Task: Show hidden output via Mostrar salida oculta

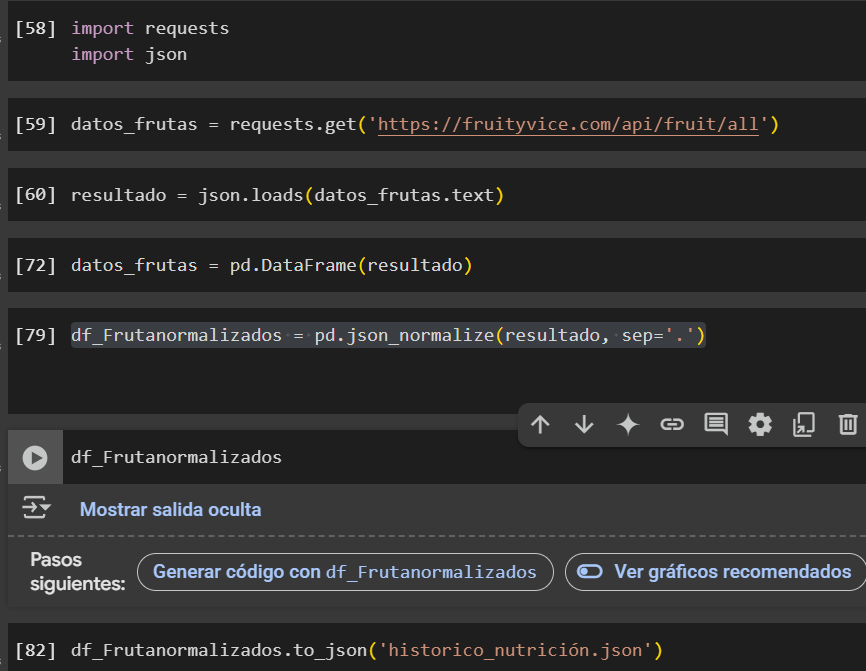Action: tap(170, 510)
